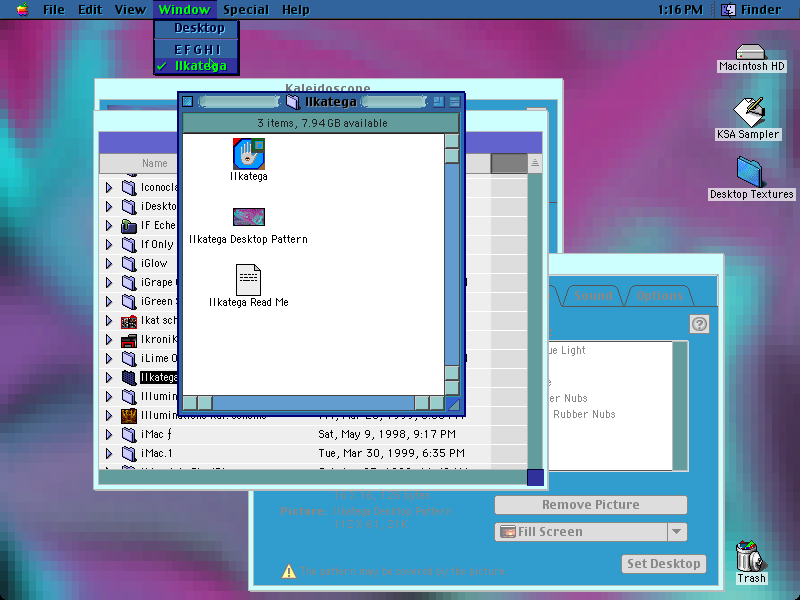
Task: Select the IF Eche row icon in the list
Action: (x=129, y=226)
